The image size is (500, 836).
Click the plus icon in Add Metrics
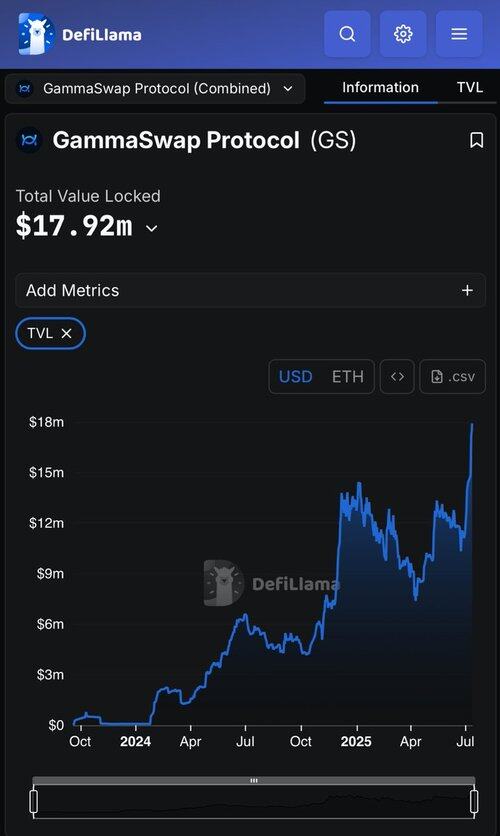(467, 290)
